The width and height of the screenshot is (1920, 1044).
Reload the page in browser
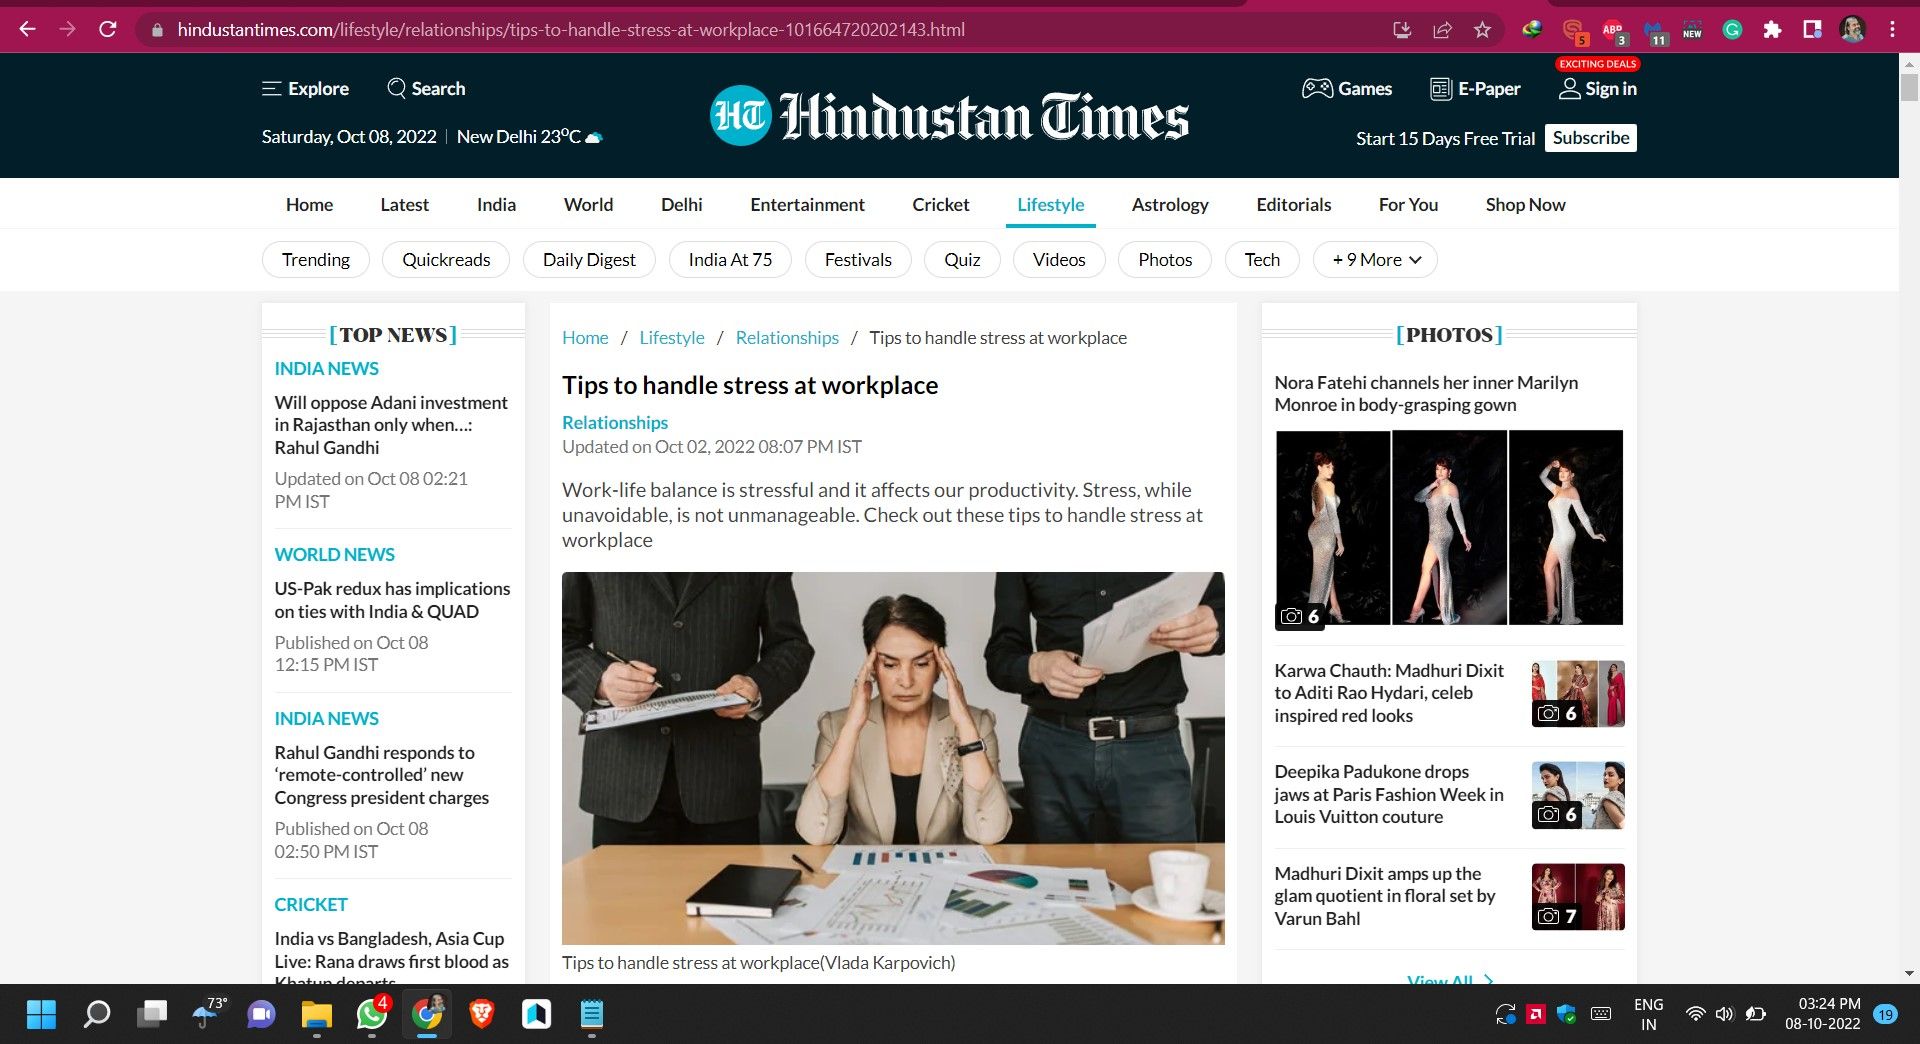(x=108, y=30)
